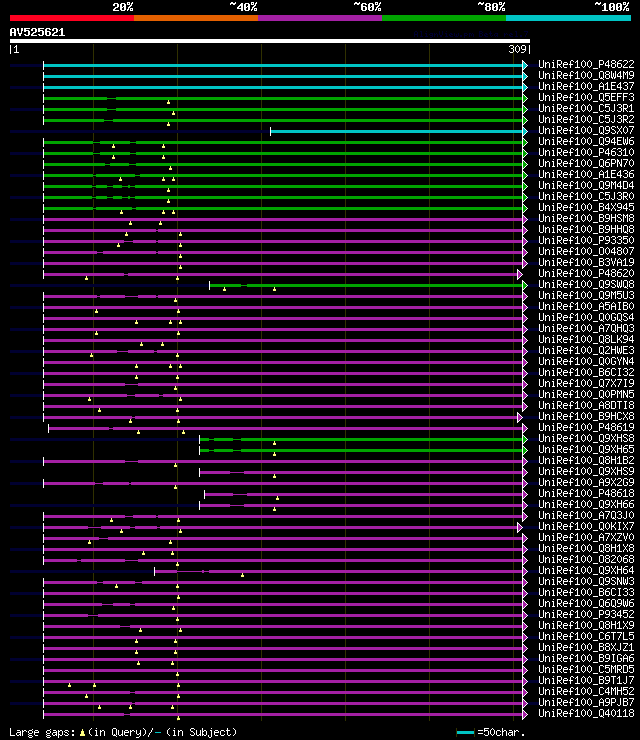Click the UniRef100_O82068 text
The width and height of the screenshot is (640, 740).
(586, 560)
